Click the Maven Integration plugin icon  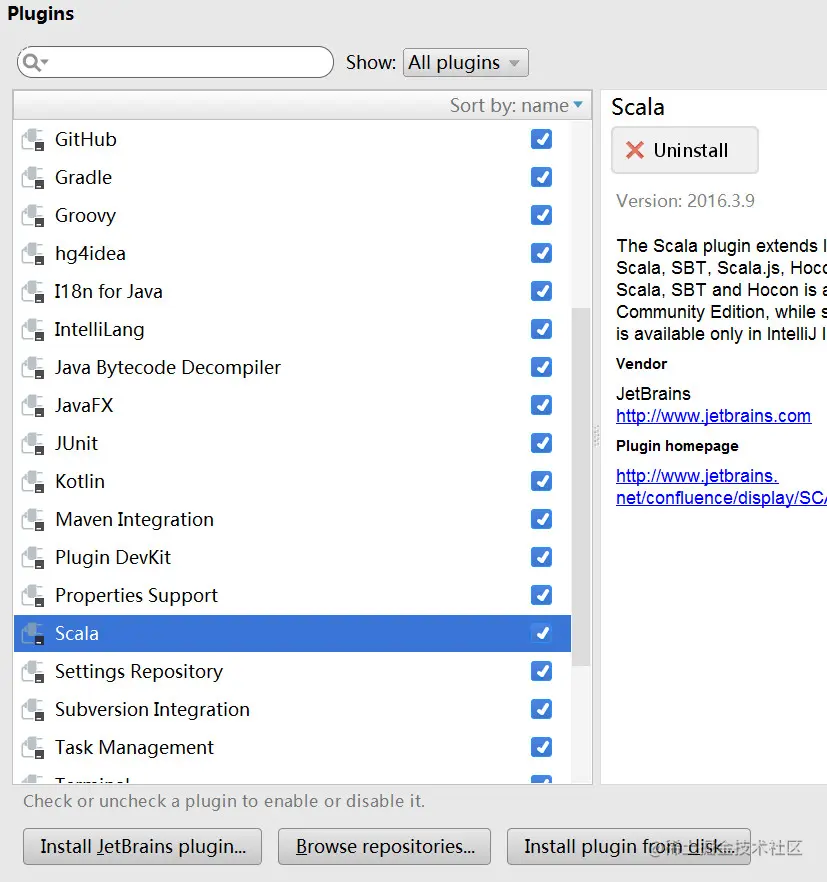(33, 519)
